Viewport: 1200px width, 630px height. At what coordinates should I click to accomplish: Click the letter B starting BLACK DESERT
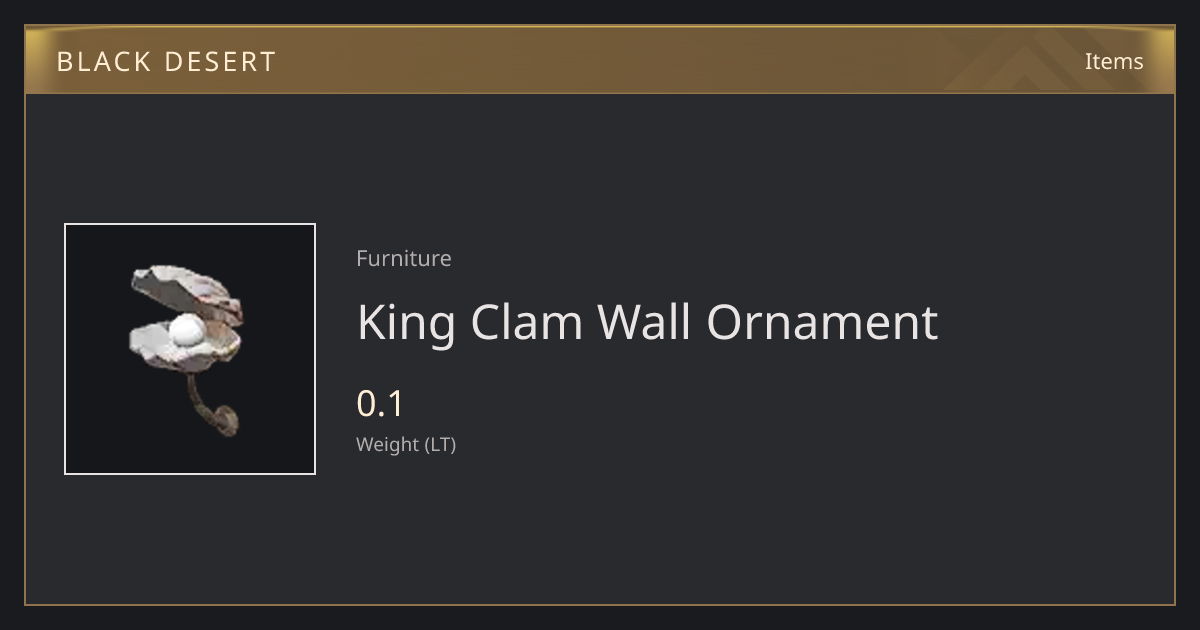click(65, 62)
